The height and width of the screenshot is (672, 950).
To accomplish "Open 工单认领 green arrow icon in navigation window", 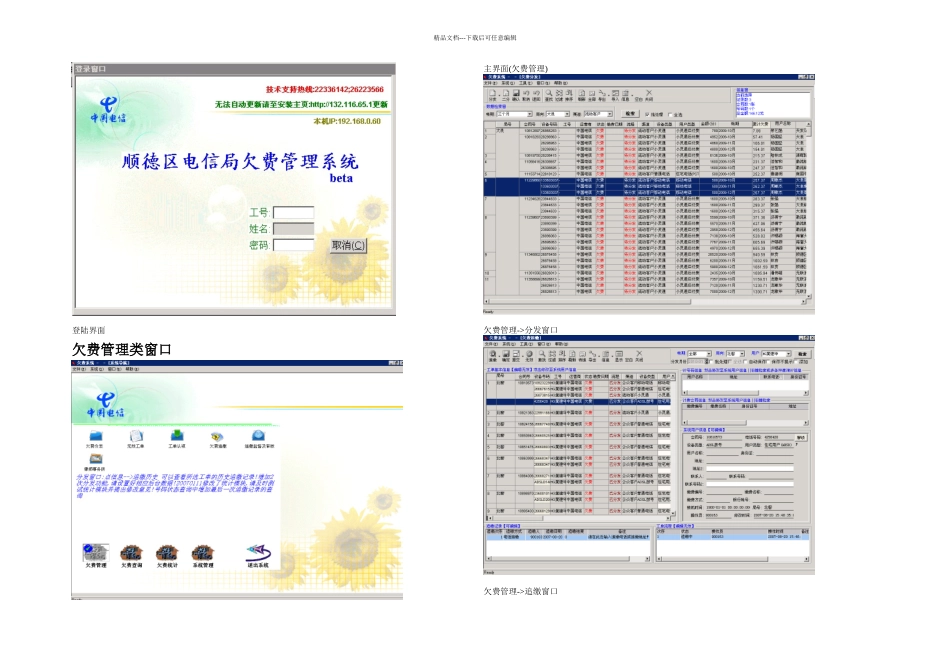I will [177, 436].
